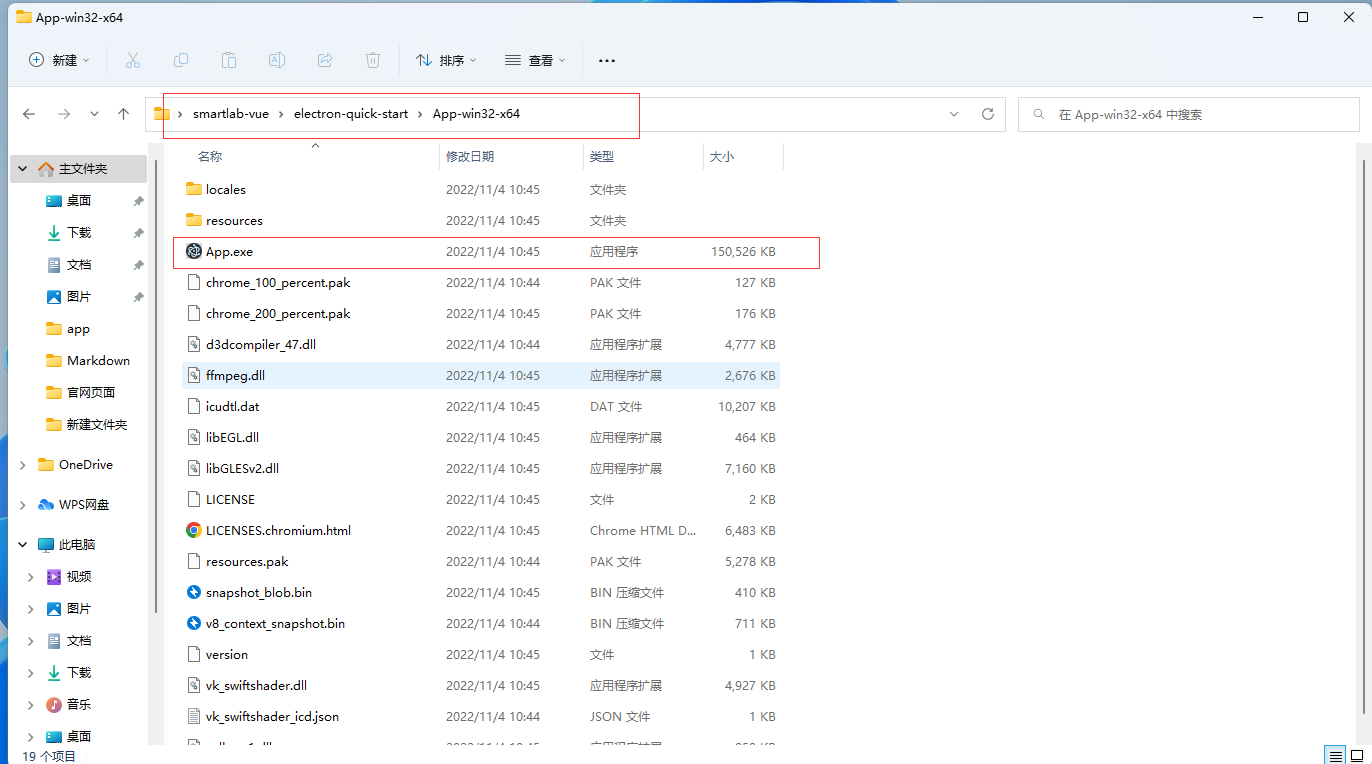This screenshot has height=764, width=1372.
Task: Sort by the 名称 column header
Action: [x=210, y=157]
